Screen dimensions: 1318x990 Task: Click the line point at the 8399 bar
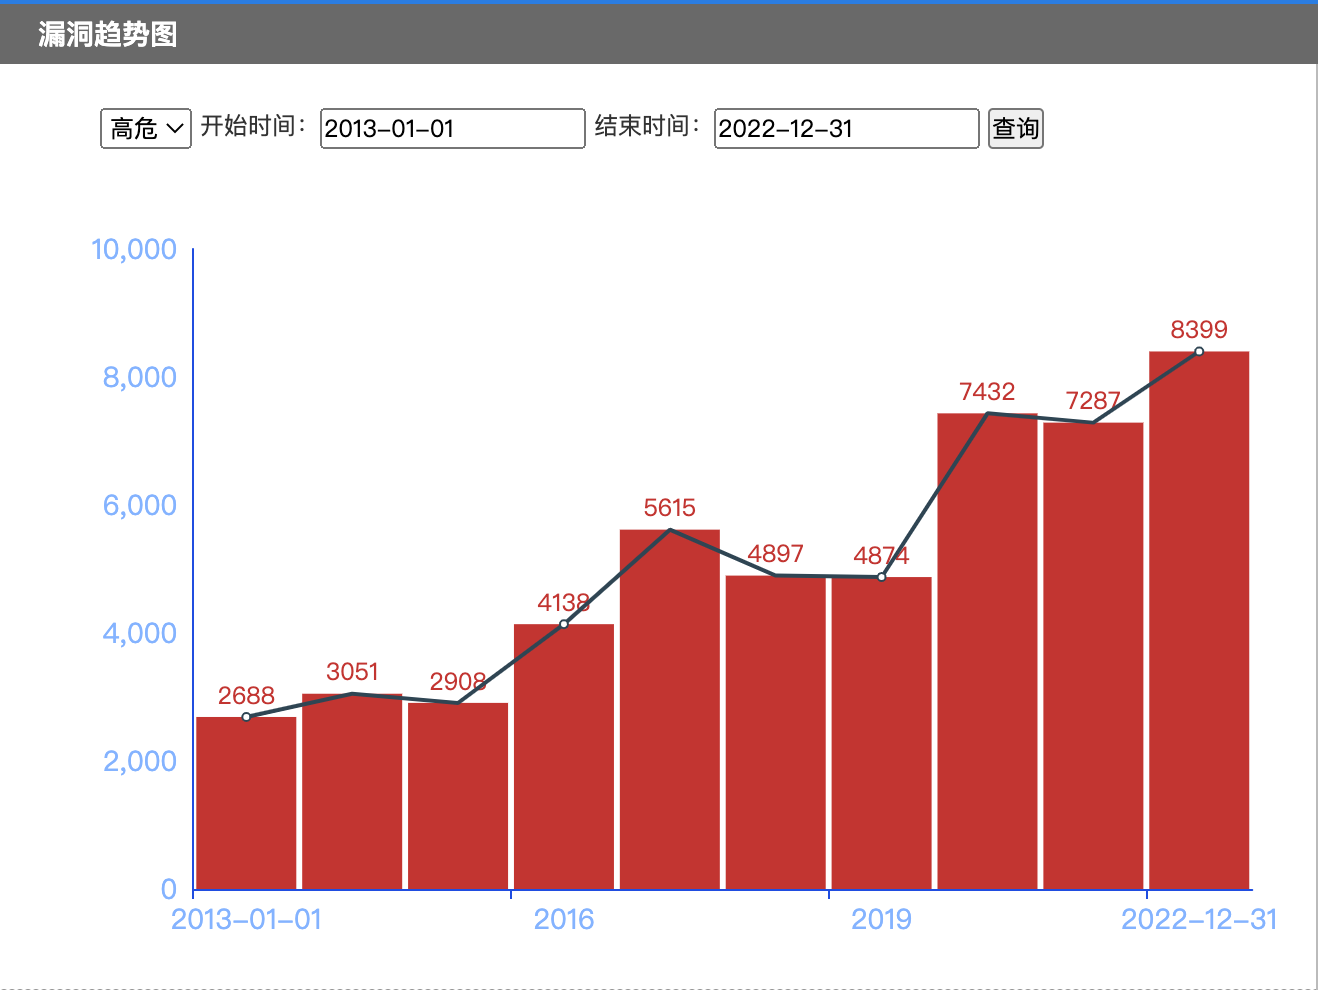1199,351
